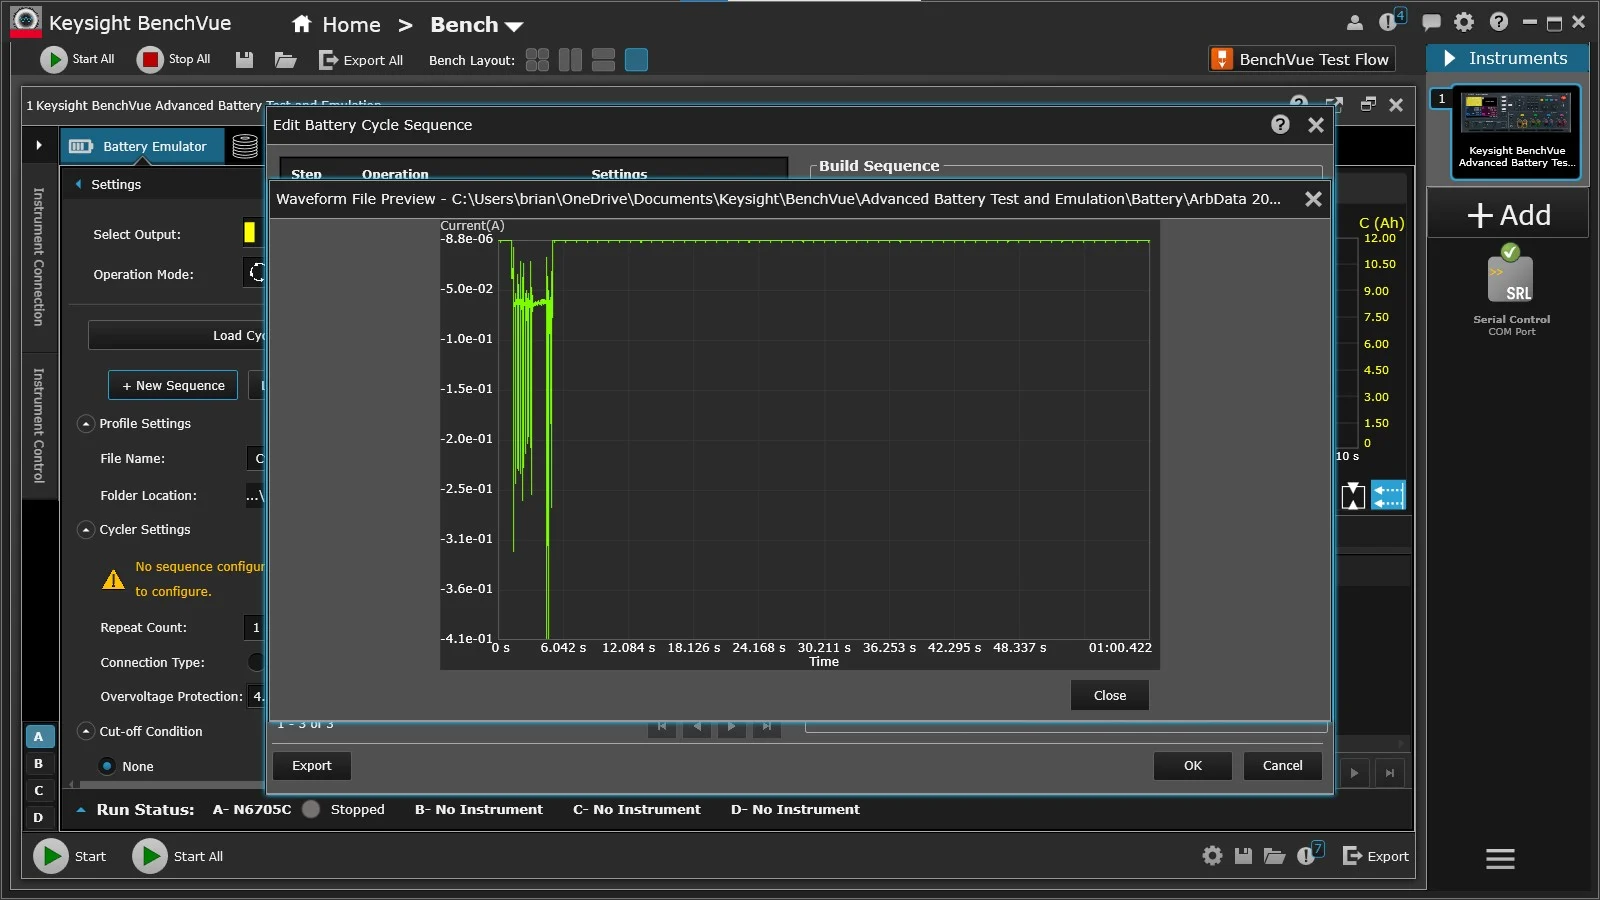Screen dimensions: 1600x900
Task: Click the Home navigation item
Action: pos(336,25)
